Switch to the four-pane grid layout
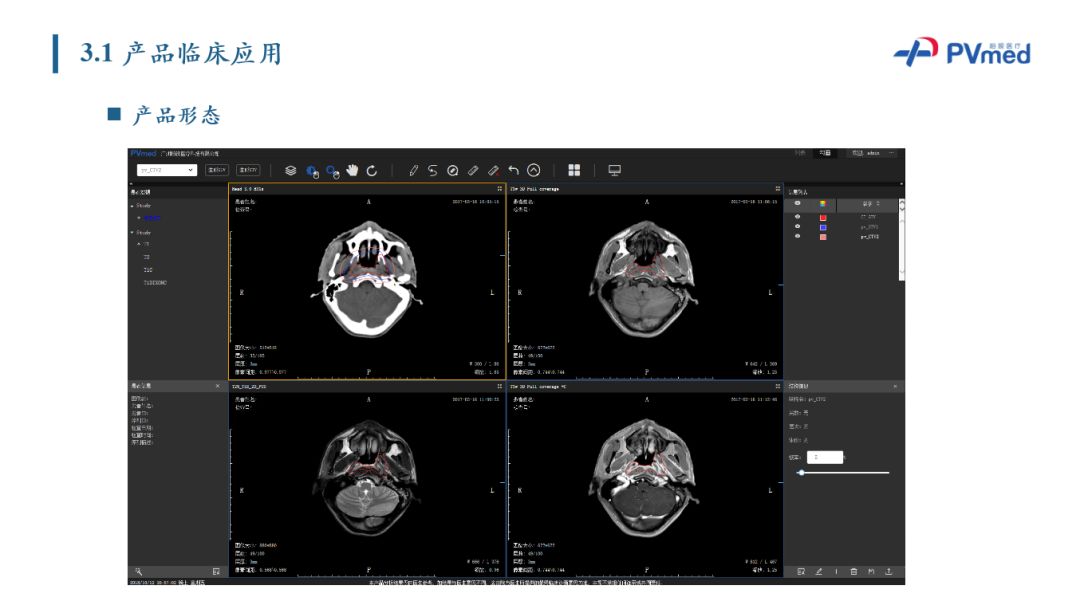 pyautogui.click(x=574, y=170)
